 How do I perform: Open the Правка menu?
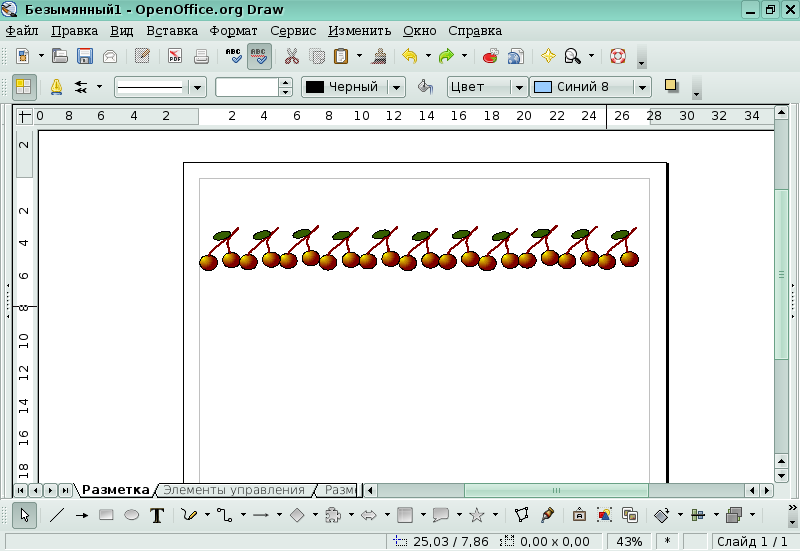point(74,31)
